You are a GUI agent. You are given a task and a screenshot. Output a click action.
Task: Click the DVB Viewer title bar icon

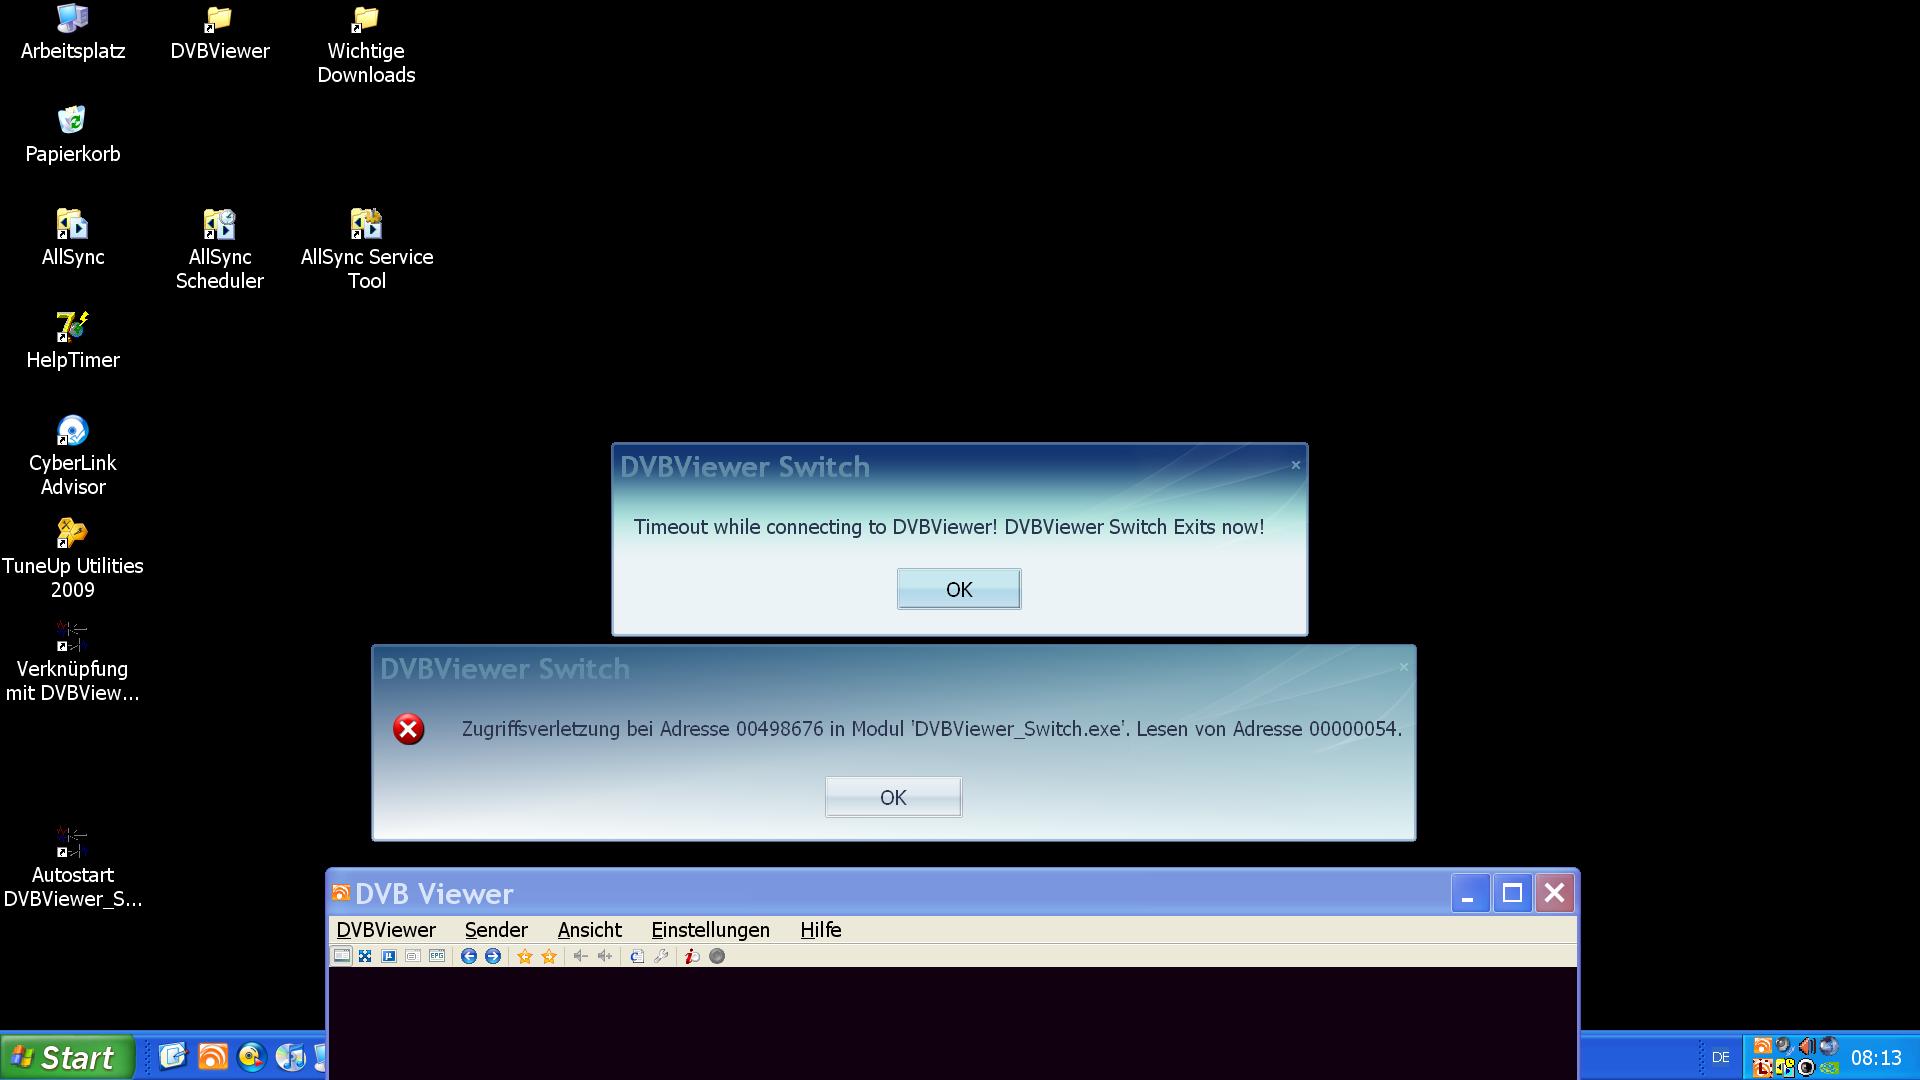click(341, 893)
